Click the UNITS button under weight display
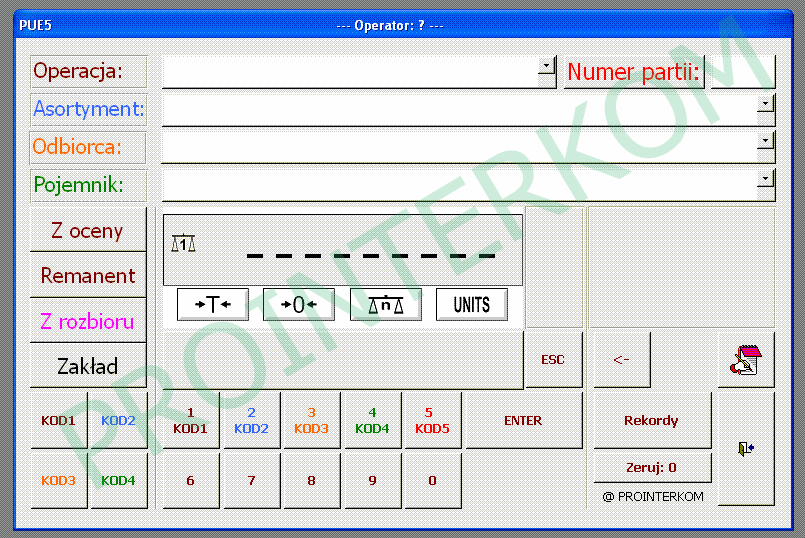This screenshot has width=805, height=538. 471,305
